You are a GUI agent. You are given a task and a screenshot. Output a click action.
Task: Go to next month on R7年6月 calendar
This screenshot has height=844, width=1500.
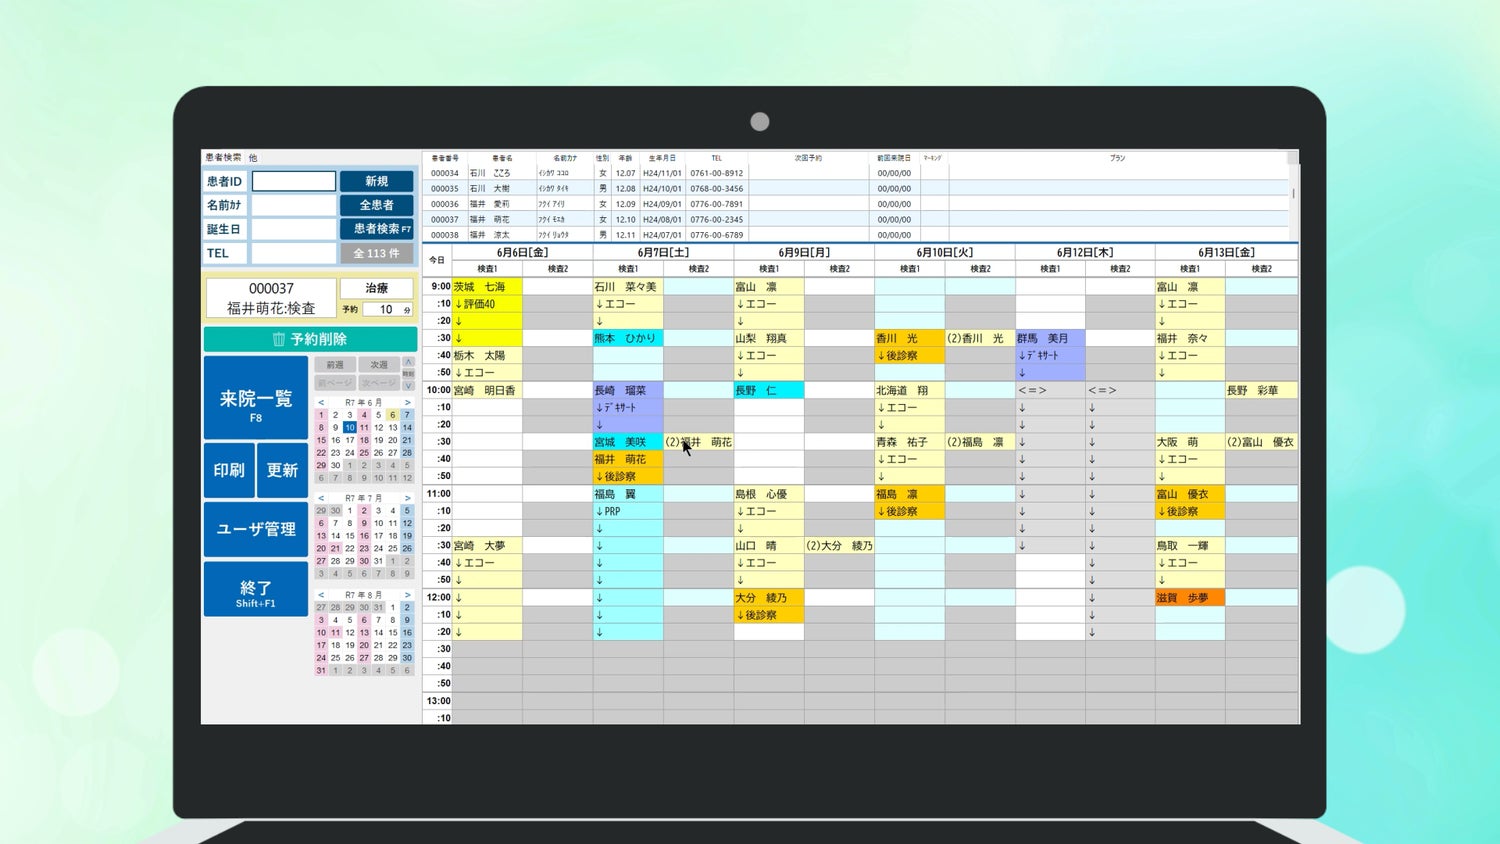tap(407, 402)
